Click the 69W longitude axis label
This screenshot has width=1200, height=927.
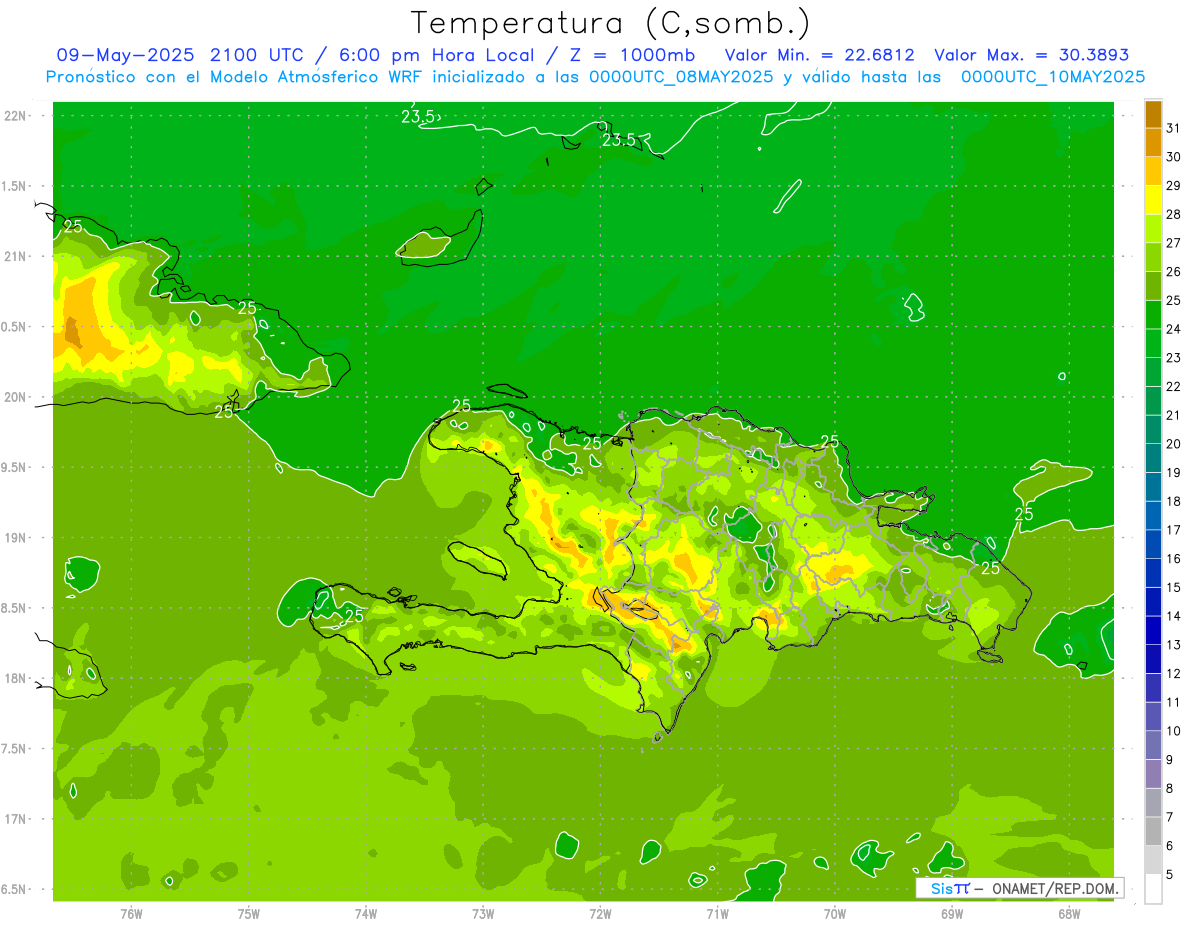[952, 913]
